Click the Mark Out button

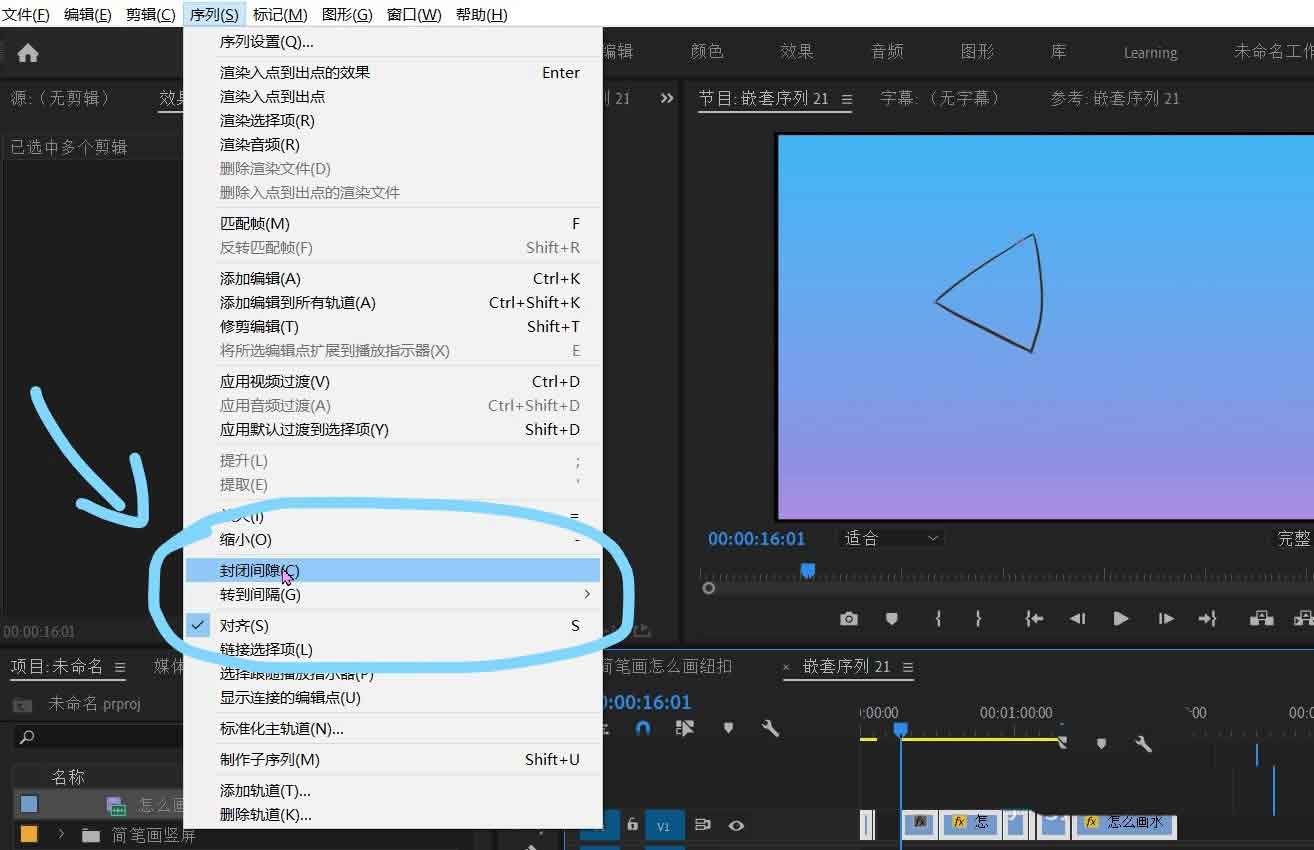(x=978, y=619)
